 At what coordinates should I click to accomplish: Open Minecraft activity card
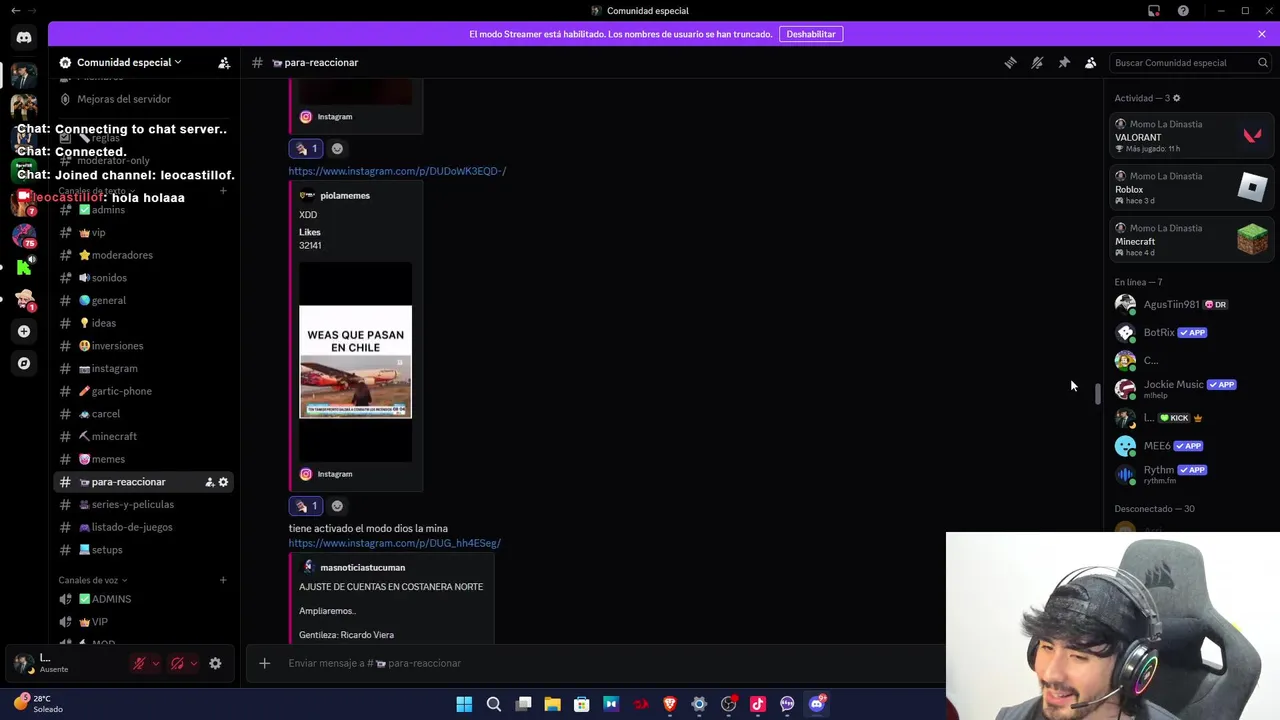pyautogui.click(x=1192, y=240)
